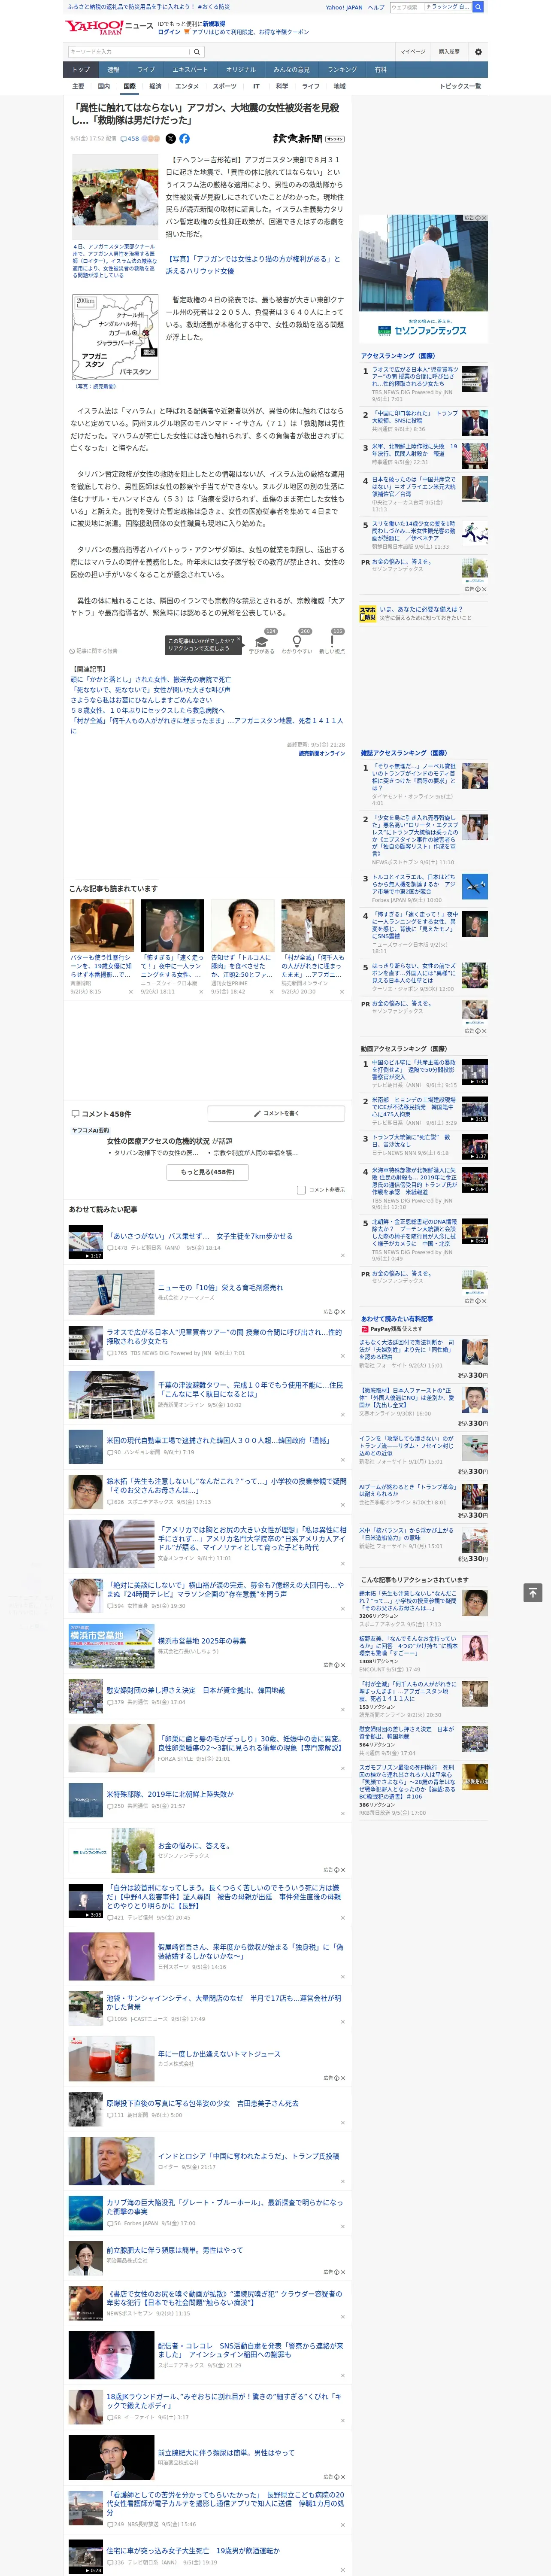Open related article 「死なないで、死なないで」
The width and height of the screenshot is (551, 2576).
click(150, 690)
